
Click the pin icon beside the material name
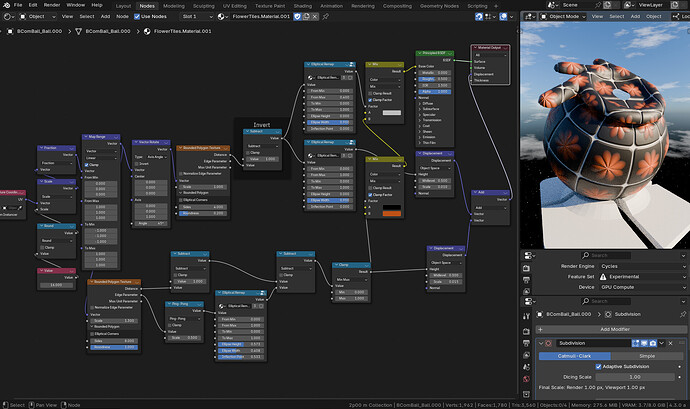click(326, 16)
